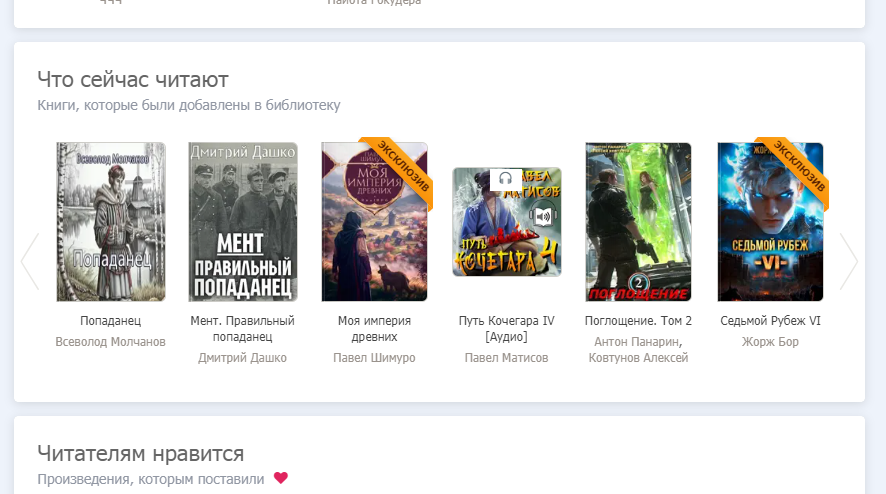Image resolution: width=886 pixels, height=494 pixels.
Task: Click the Моя империя древних title link
Action: click(374, 328)
